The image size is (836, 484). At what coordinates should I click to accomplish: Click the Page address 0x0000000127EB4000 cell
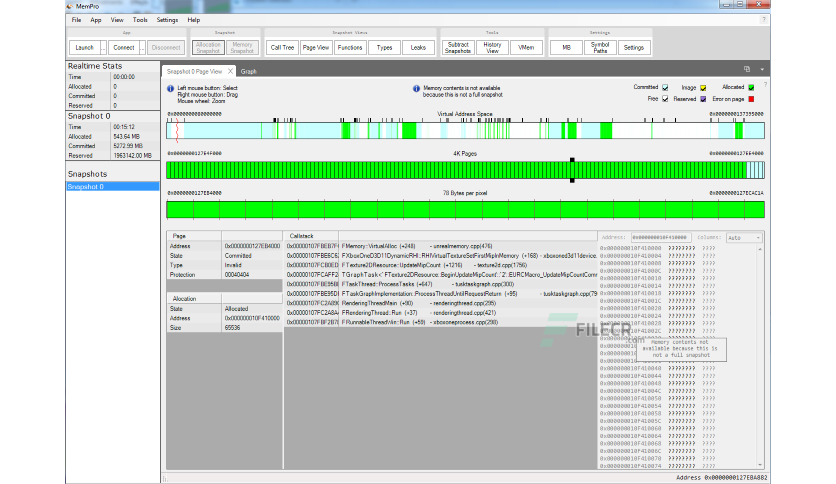click(252, 246)
